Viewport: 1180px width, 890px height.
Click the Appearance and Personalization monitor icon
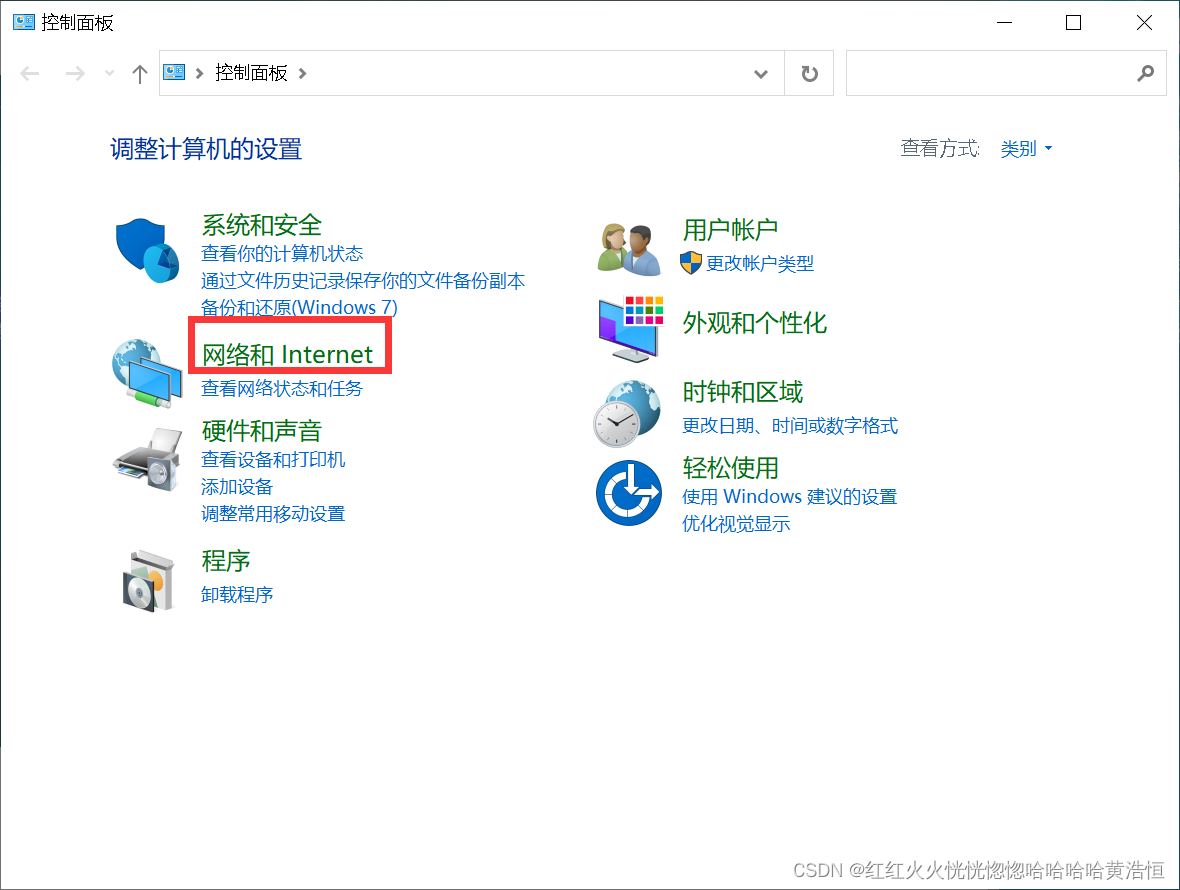(x=631, y=330)
